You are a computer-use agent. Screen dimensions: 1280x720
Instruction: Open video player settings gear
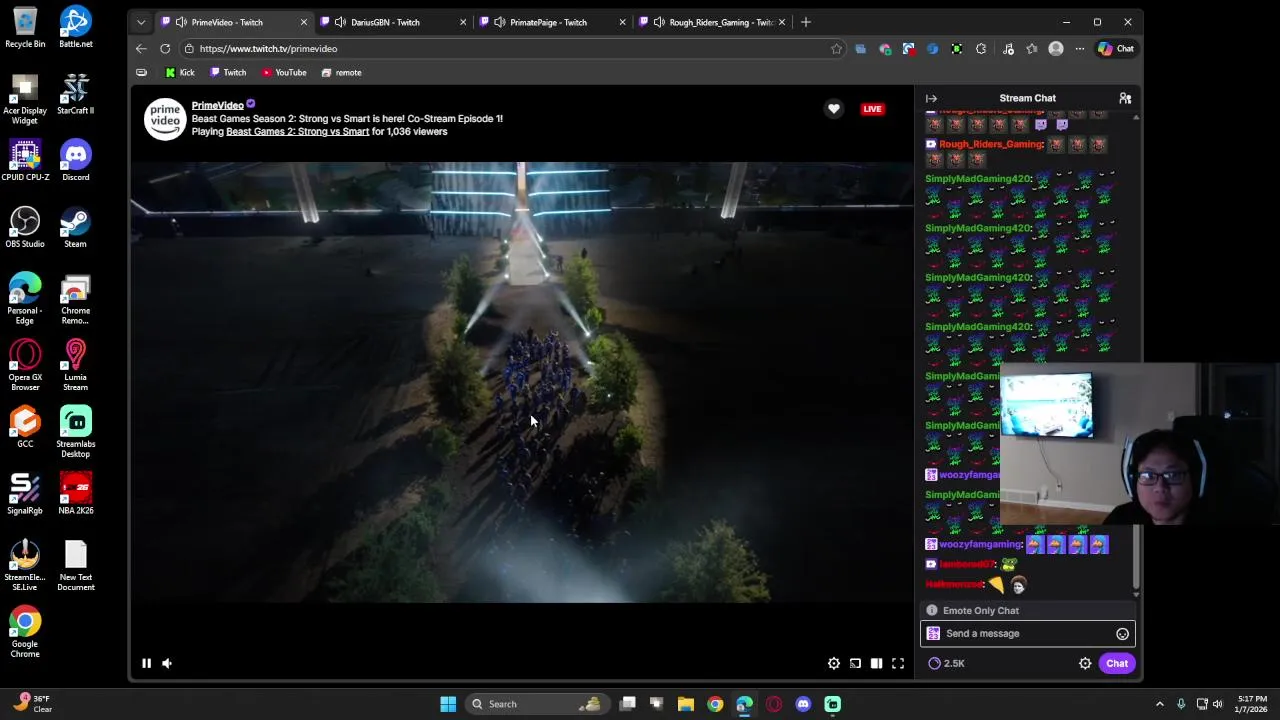click(834, 663)
